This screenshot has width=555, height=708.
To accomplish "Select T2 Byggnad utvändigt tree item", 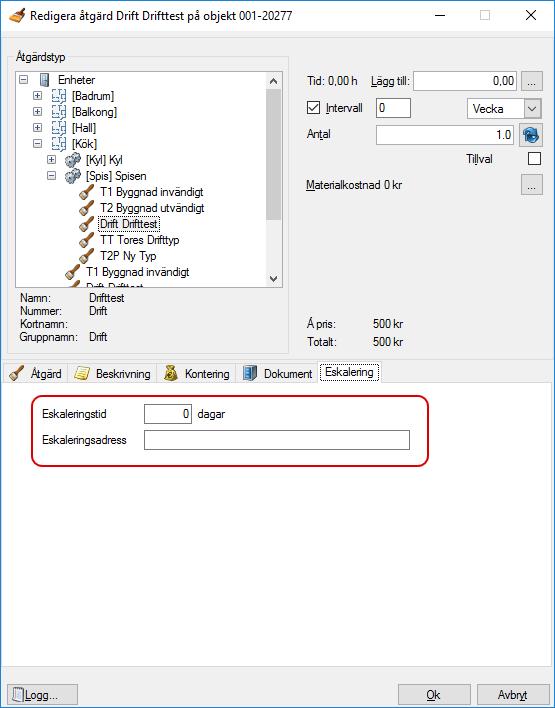I will [x=152, y=208].
